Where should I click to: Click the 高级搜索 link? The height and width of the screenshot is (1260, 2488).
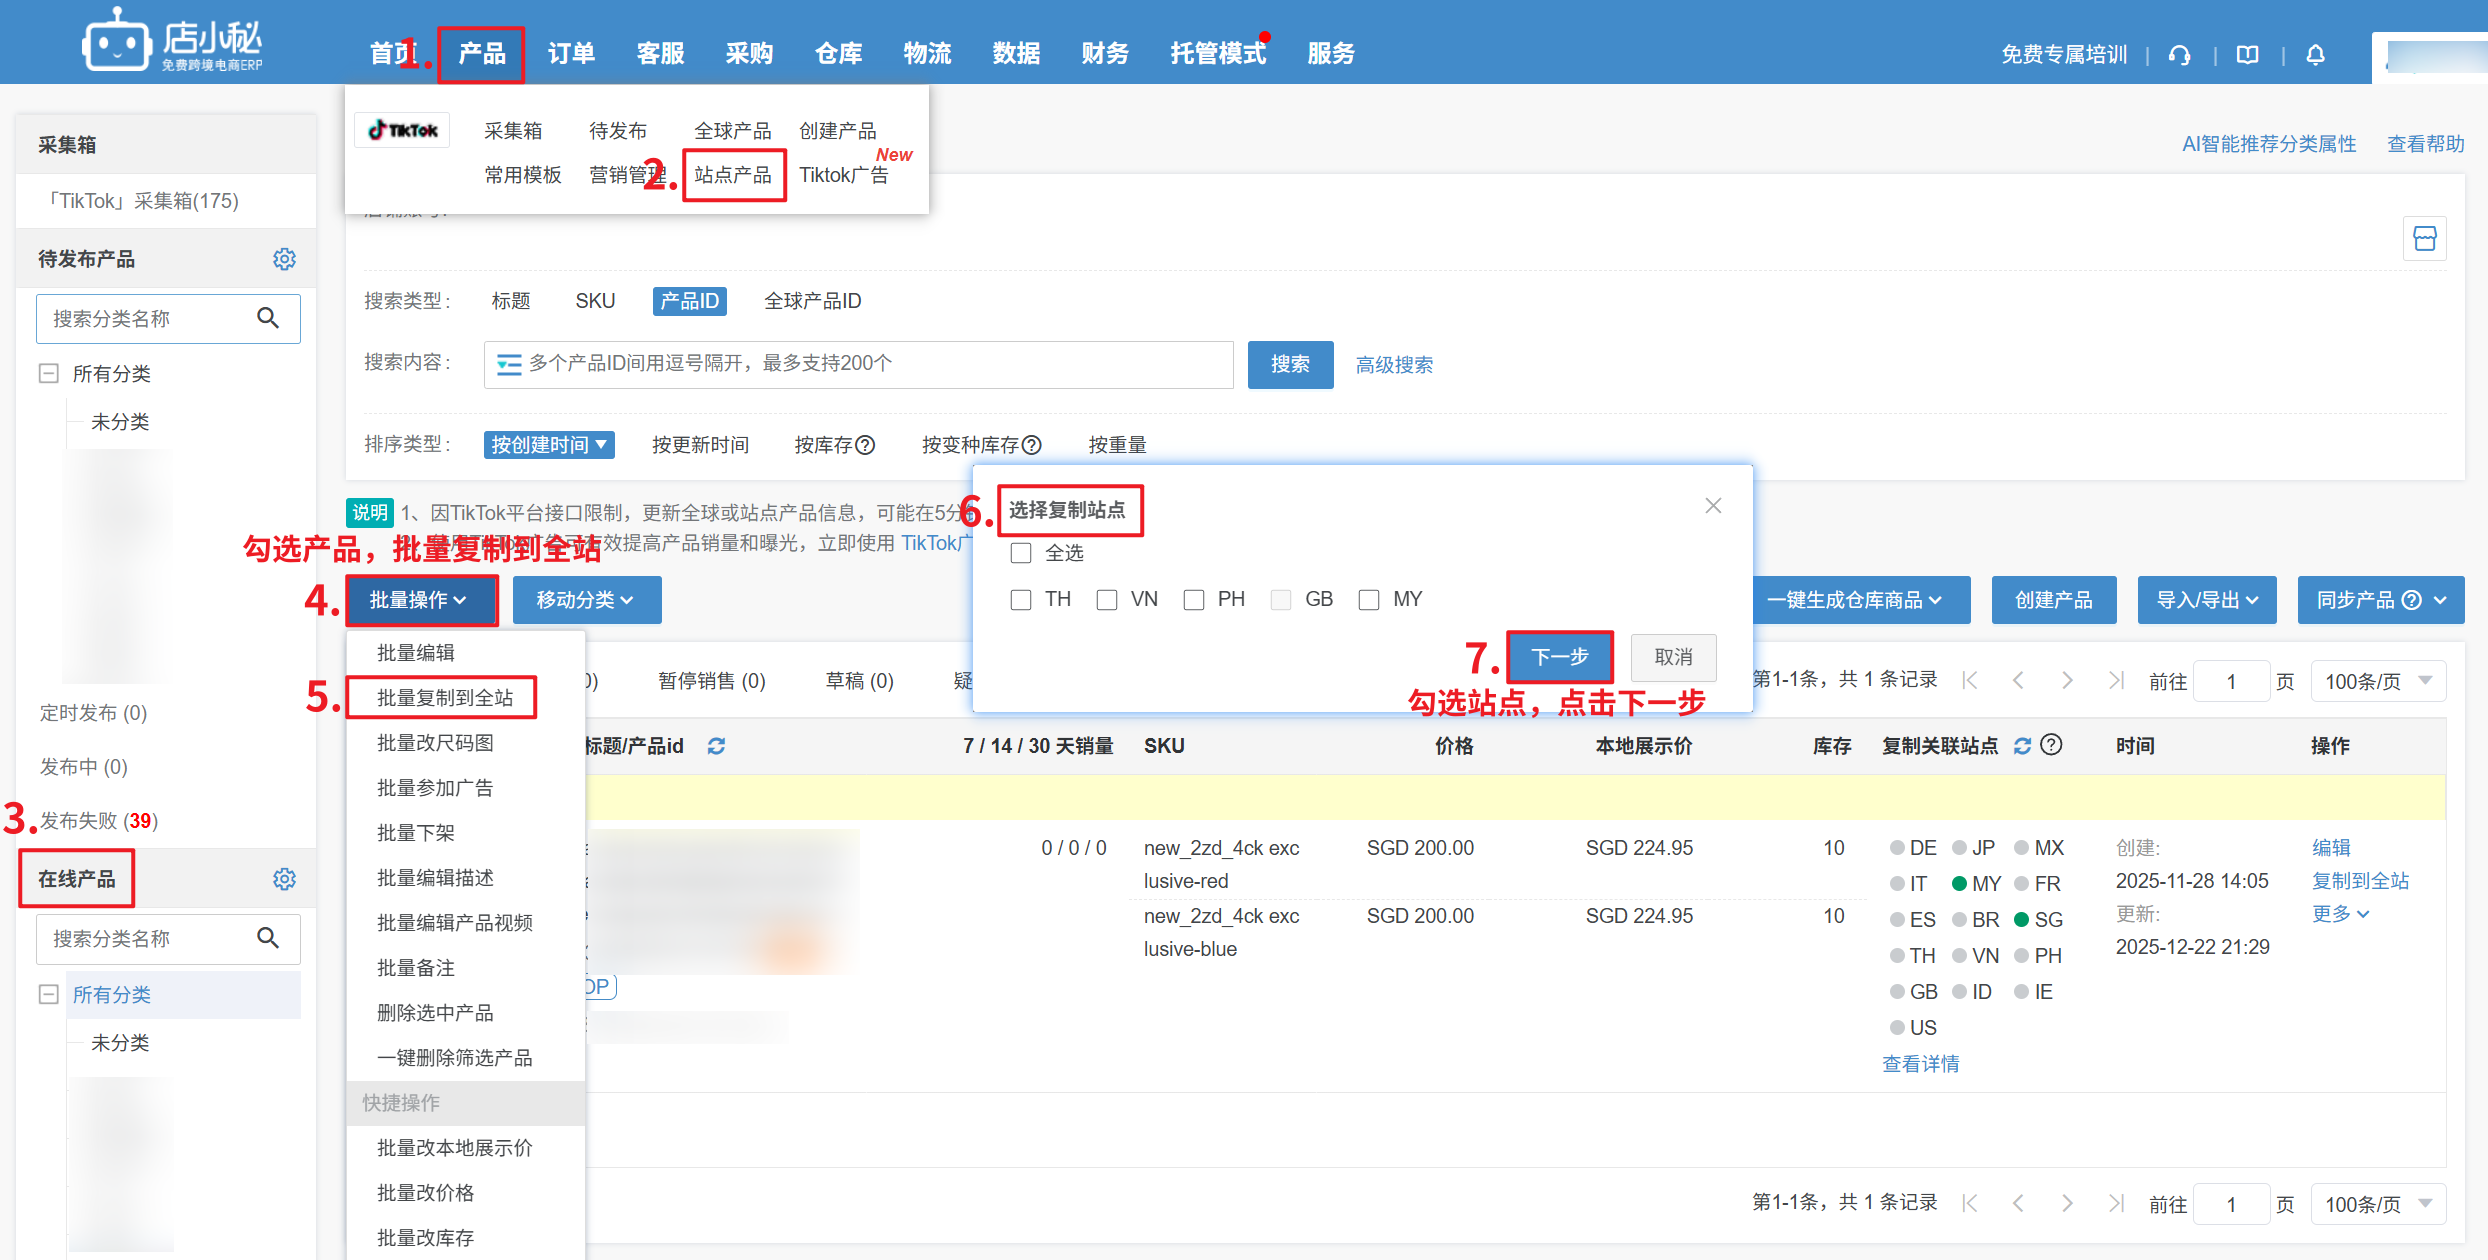pyautogui.click(x=1394, y=365)
